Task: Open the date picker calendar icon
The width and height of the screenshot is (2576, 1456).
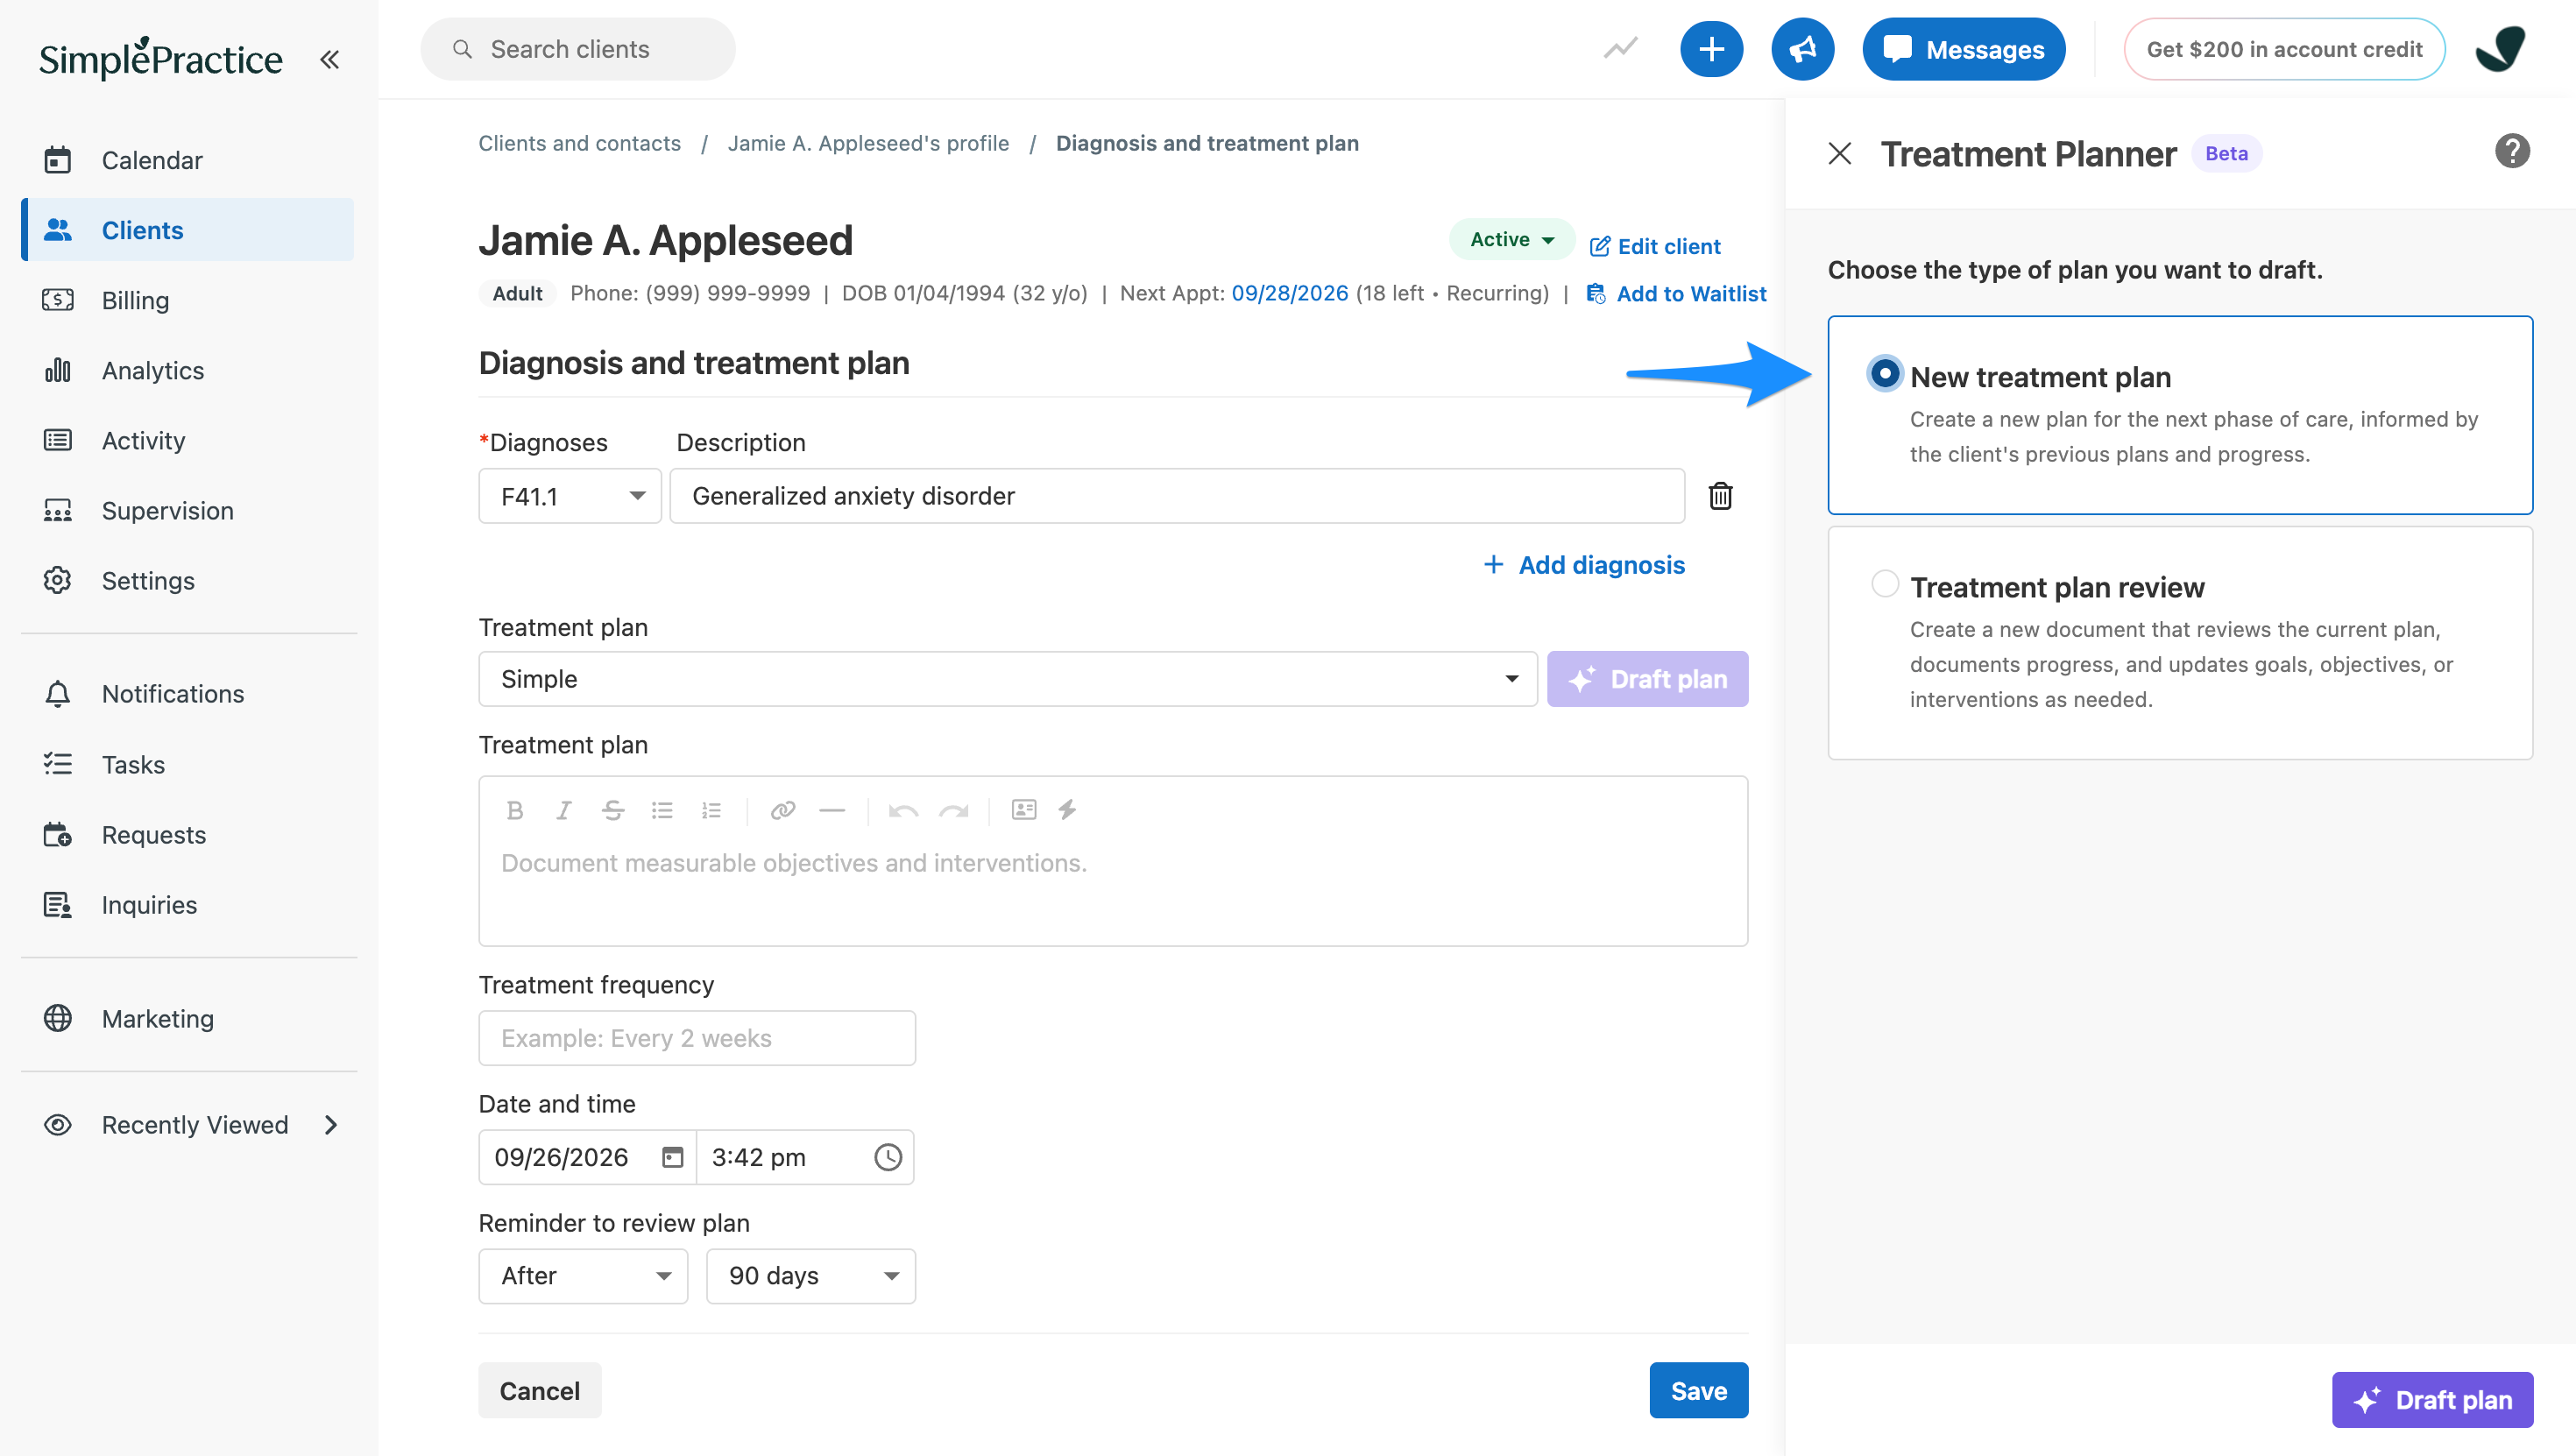Action: pyautogui.click(x=673, y=1157)
